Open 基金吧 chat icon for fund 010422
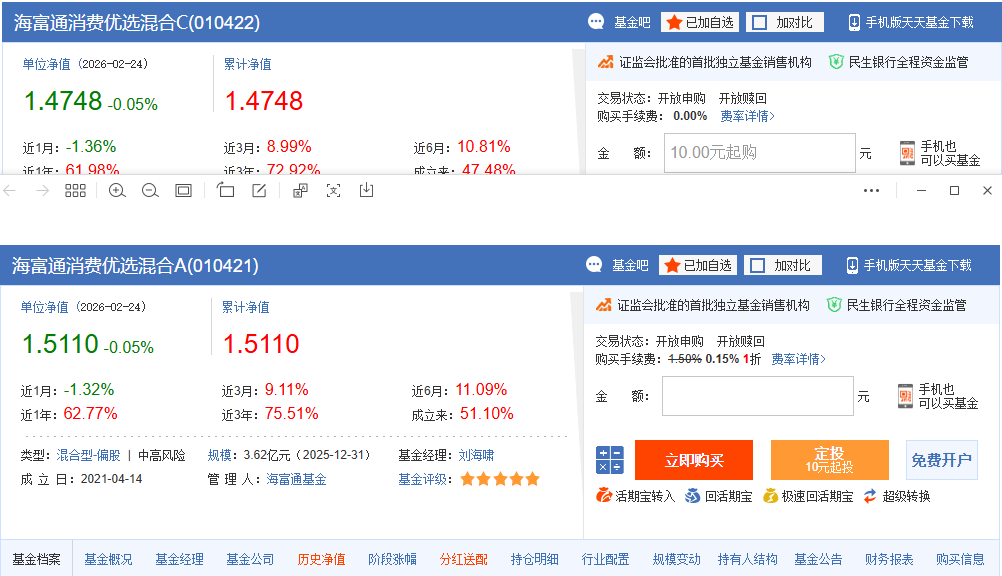The height and width of the screenshot is (576, 1002). 596,22
